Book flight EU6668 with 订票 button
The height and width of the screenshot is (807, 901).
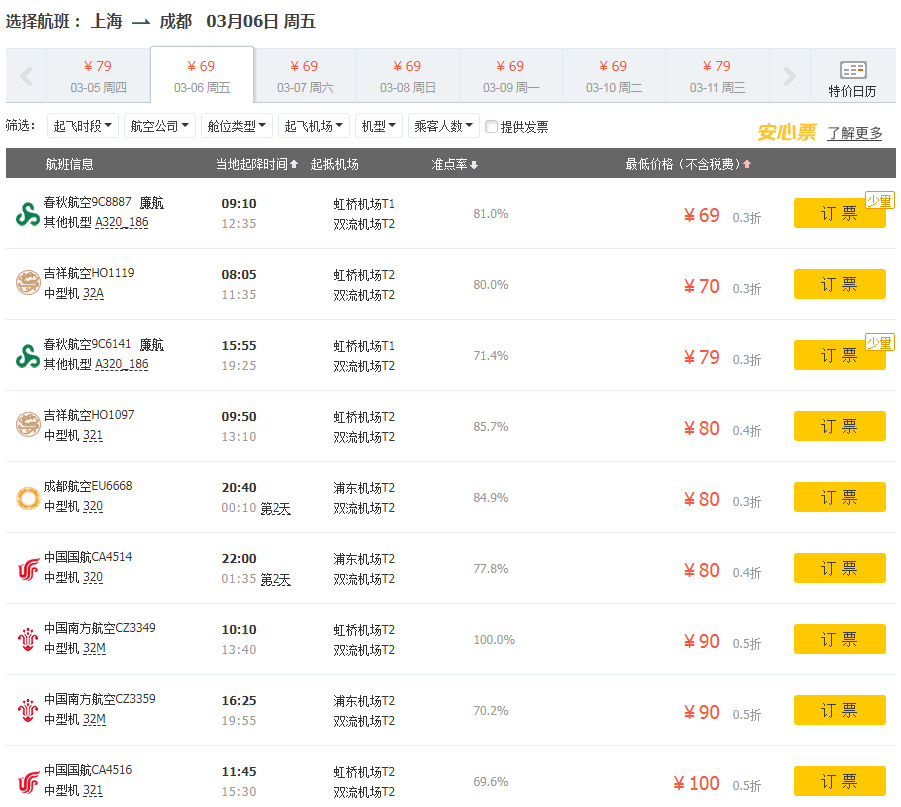840,497
